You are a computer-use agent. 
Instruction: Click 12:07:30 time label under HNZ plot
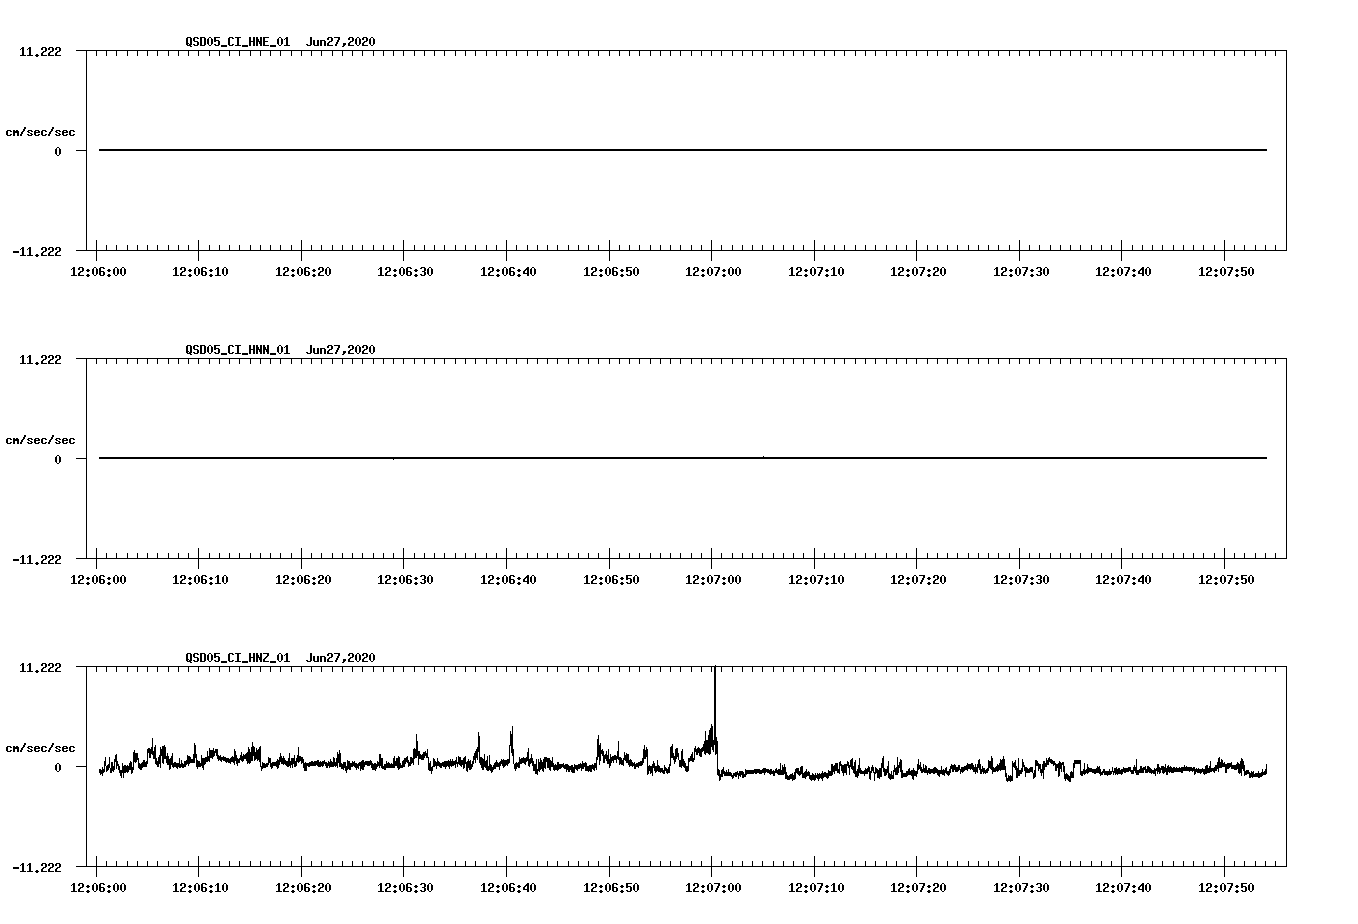1020,888
